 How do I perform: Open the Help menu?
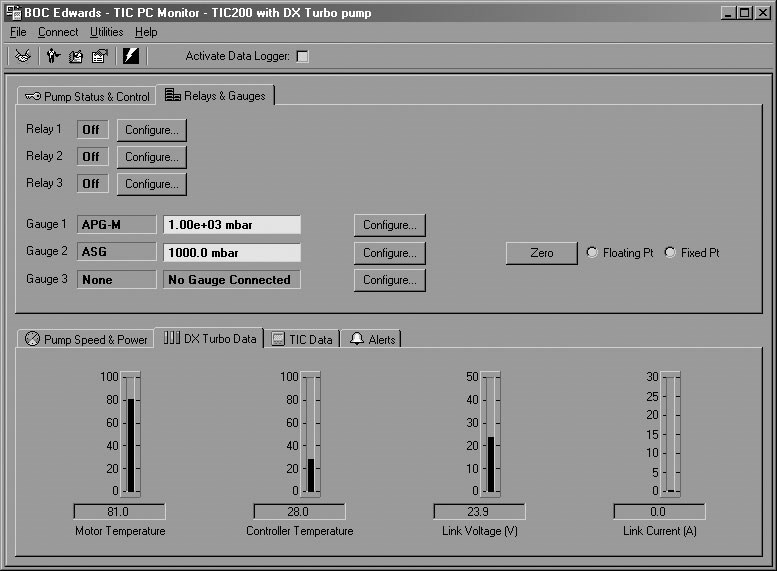[146, 32]
